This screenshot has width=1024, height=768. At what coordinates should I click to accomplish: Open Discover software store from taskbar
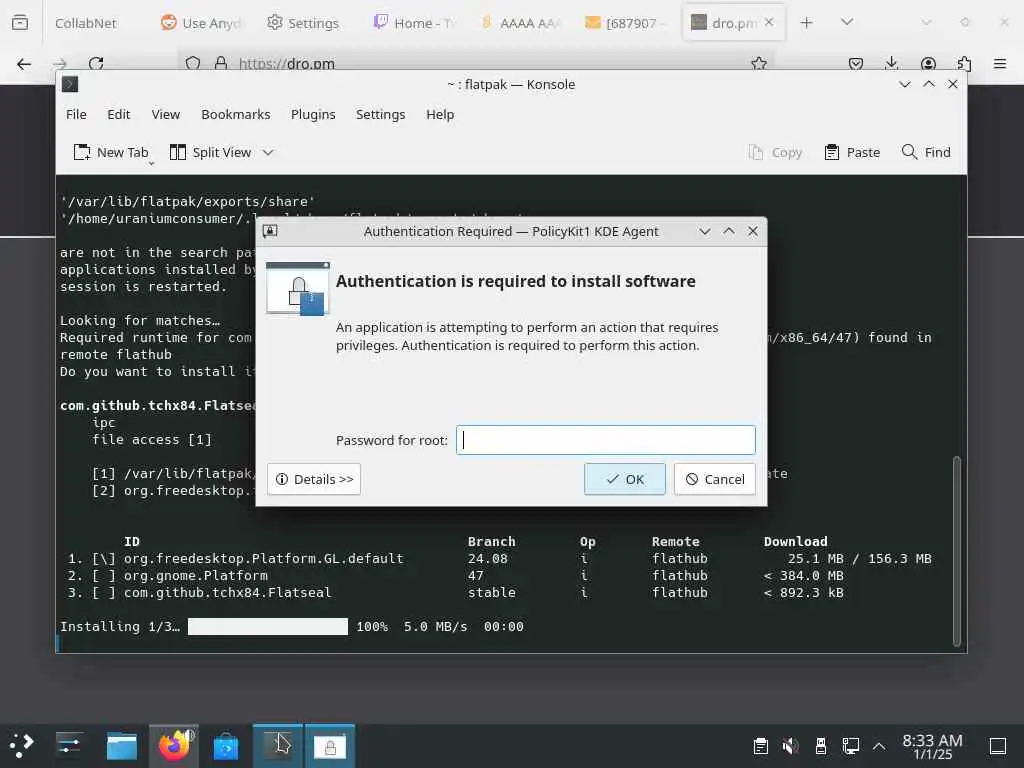click(226, 745)
